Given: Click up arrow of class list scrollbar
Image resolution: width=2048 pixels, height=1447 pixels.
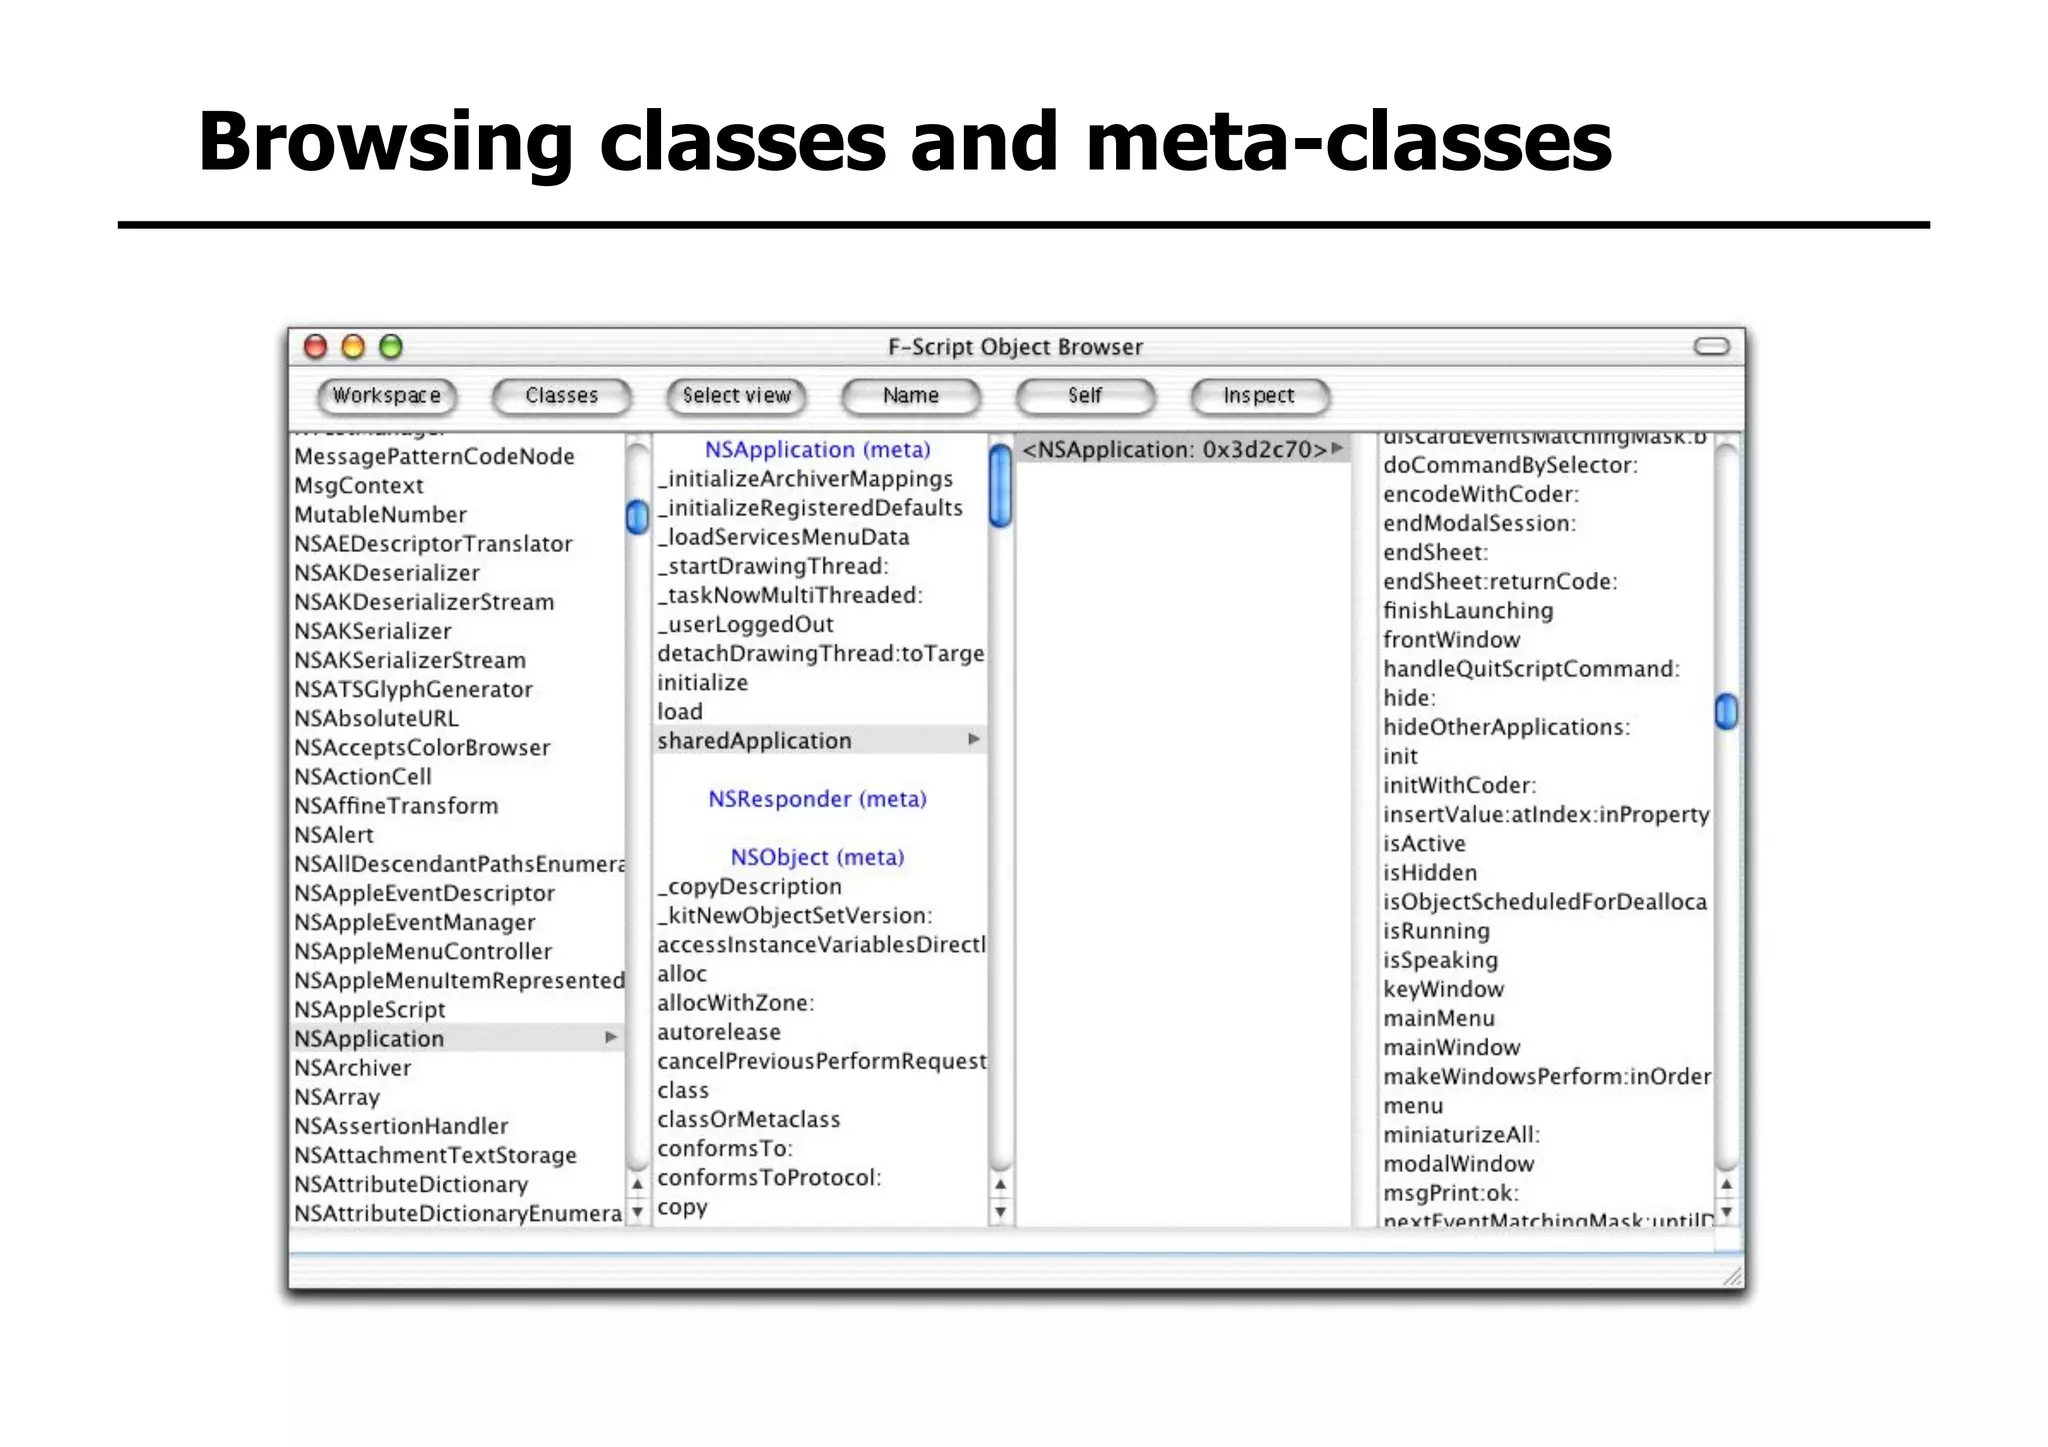Looking at the screenshot, I should [x=637, y=1184].
